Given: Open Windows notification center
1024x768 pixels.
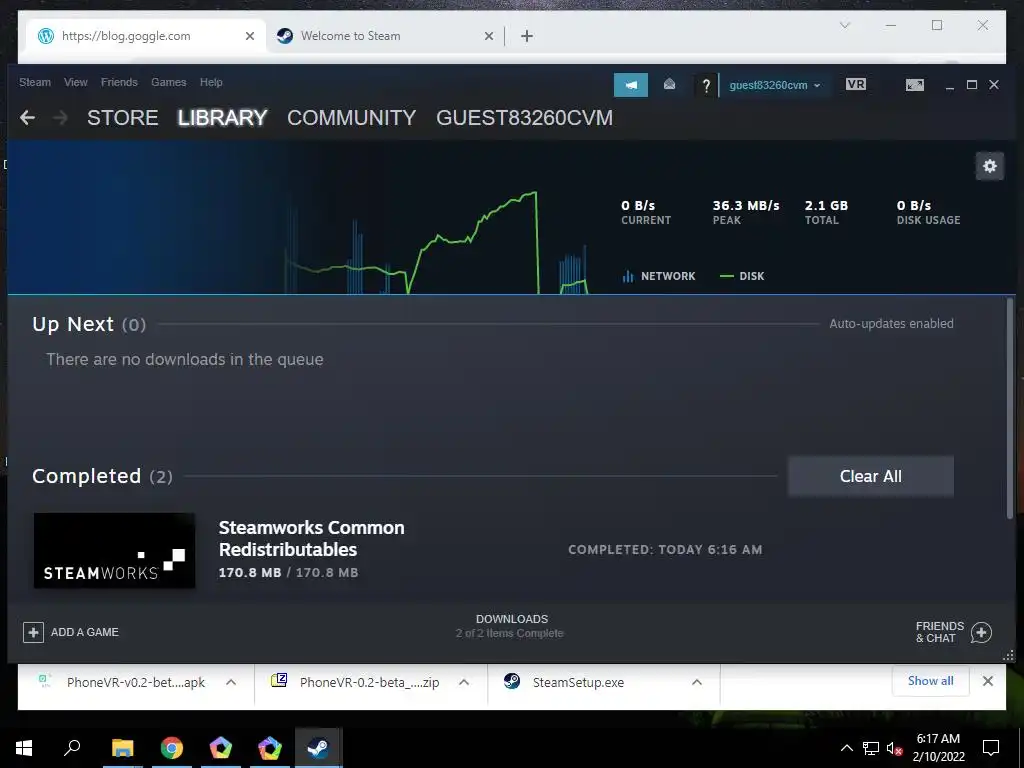Looking at the screenshot, I should [991, 748].
